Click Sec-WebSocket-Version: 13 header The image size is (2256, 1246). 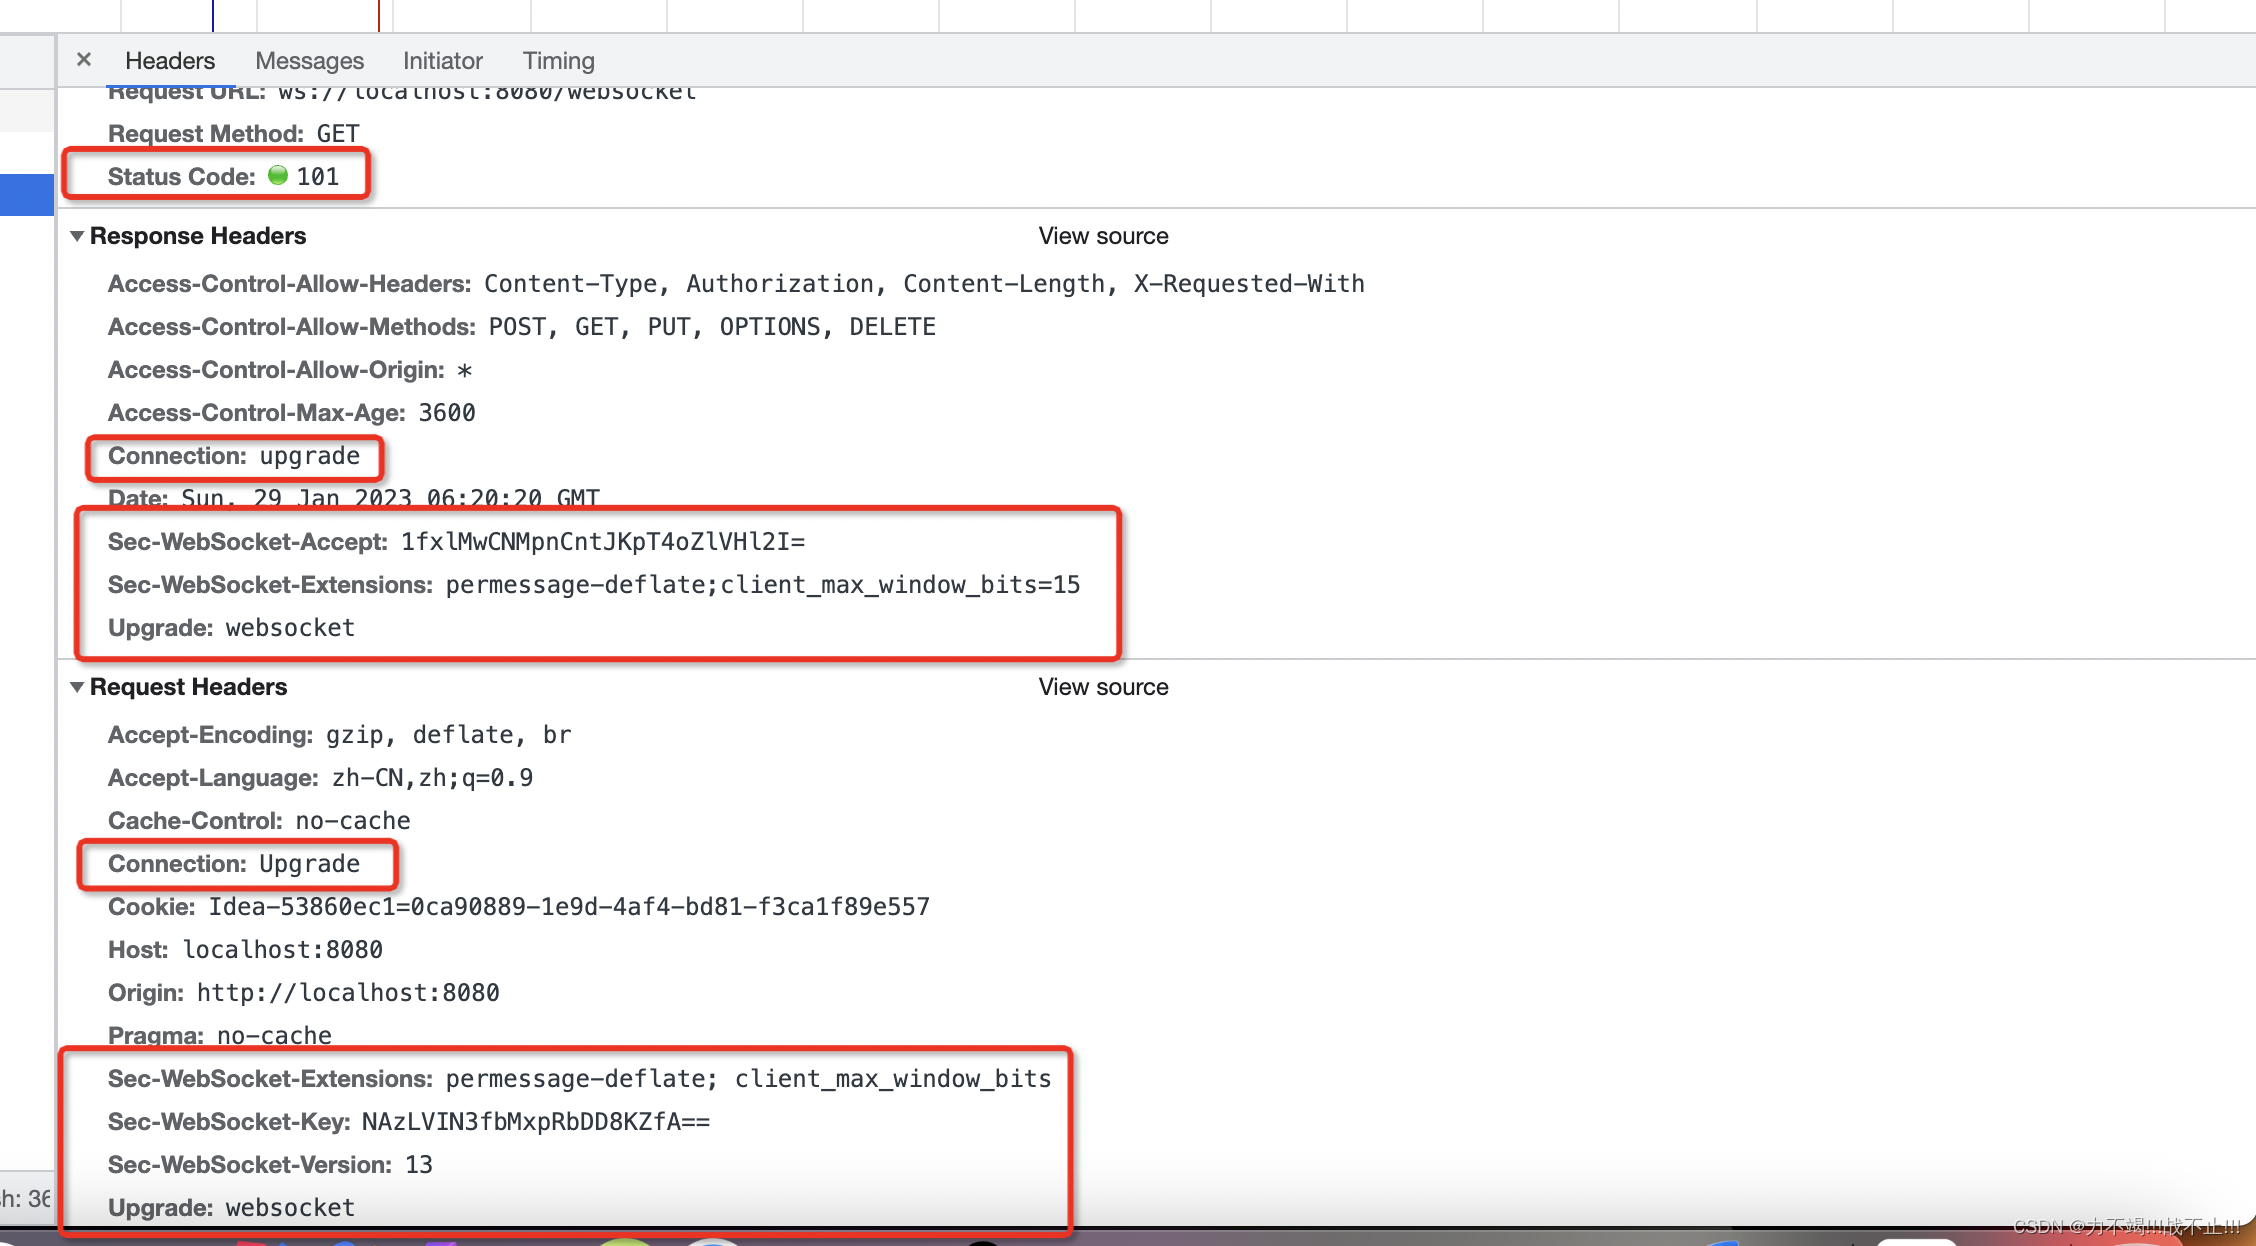[270, 1165]
